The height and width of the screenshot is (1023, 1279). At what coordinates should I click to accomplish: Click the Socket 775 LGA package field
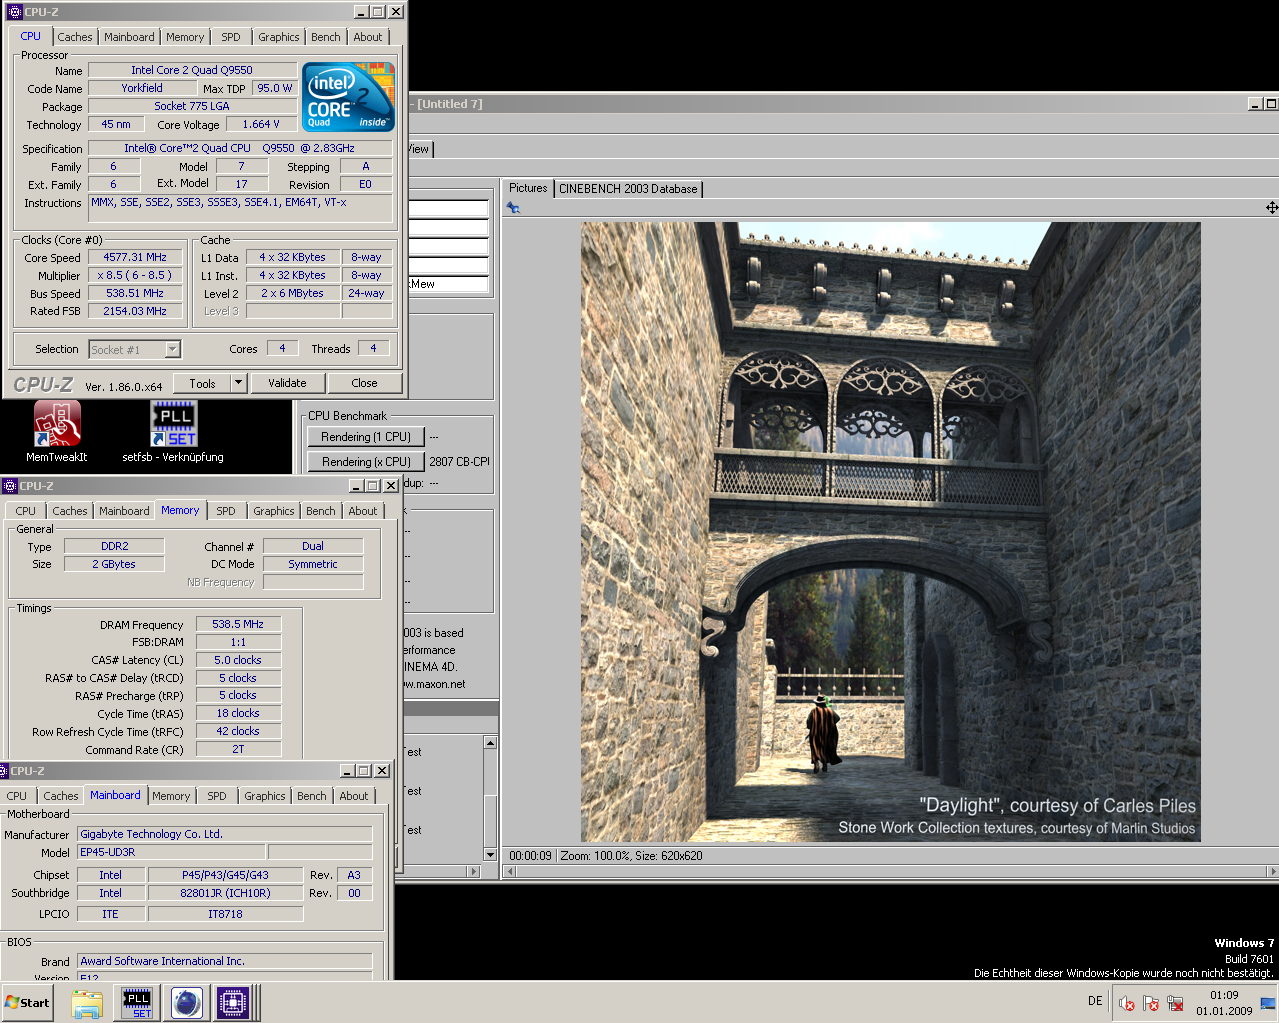[192, 106]
